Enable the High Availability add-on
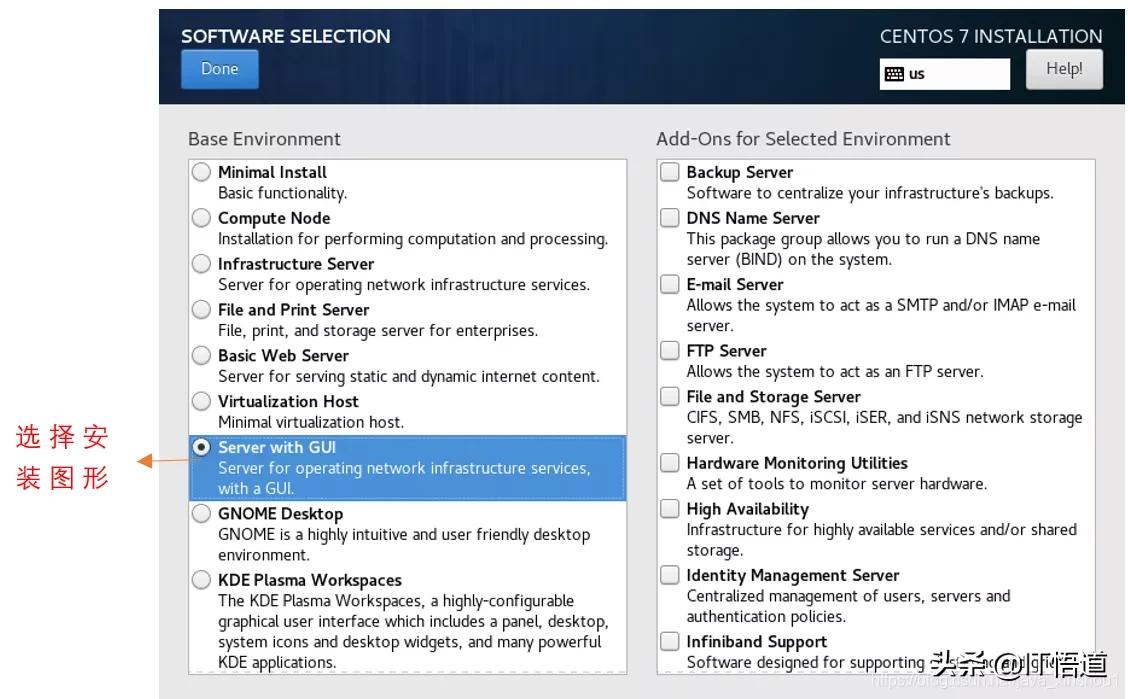 [x=670, y=509]
